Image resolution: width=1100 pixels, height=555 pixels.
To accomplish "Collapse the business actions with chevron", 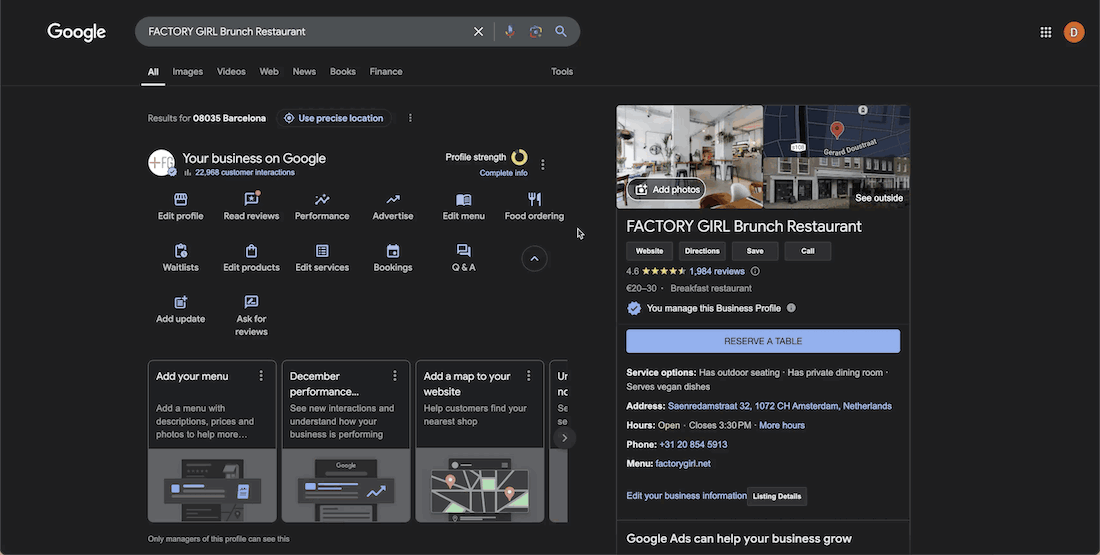I will (x=534, y=259).
